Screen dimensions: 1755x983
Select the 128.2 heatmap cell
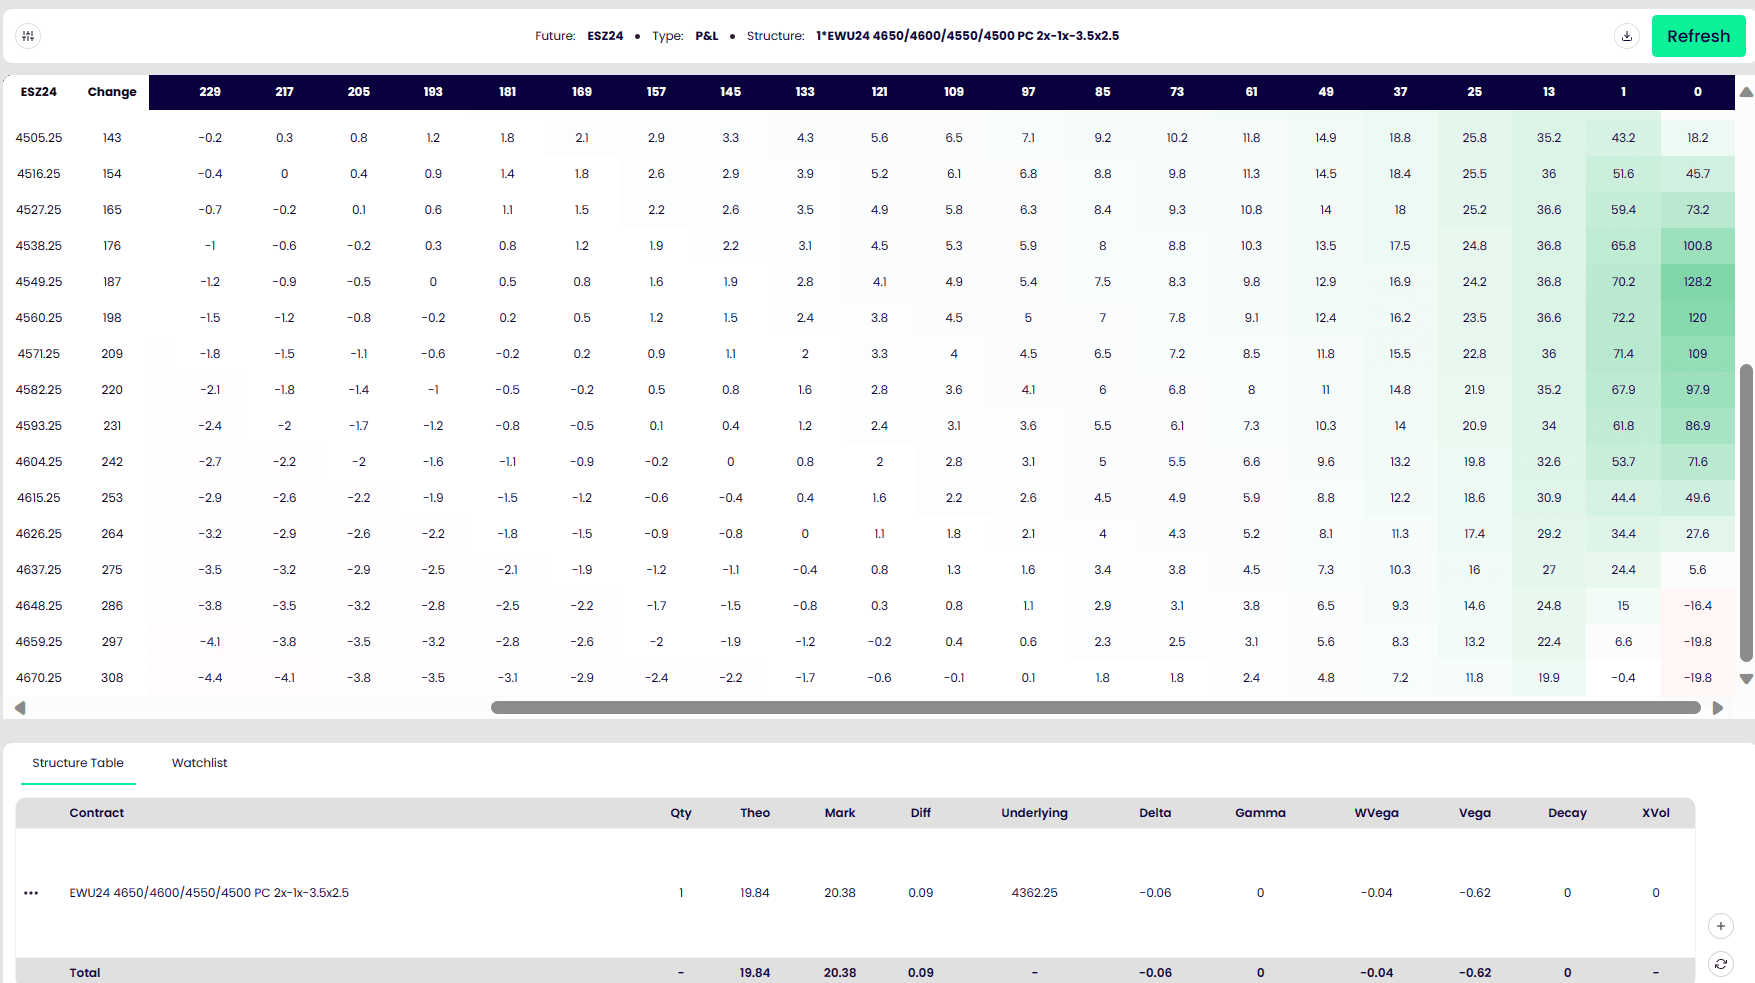(x=1697, y=282)
